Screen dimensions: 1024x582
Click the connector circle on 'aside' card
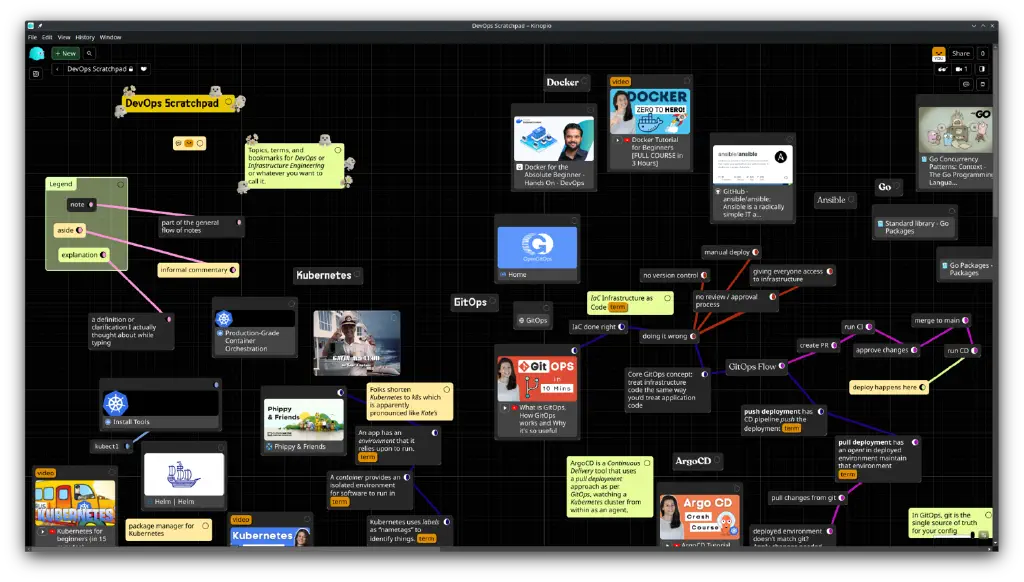tap(79, 230)
